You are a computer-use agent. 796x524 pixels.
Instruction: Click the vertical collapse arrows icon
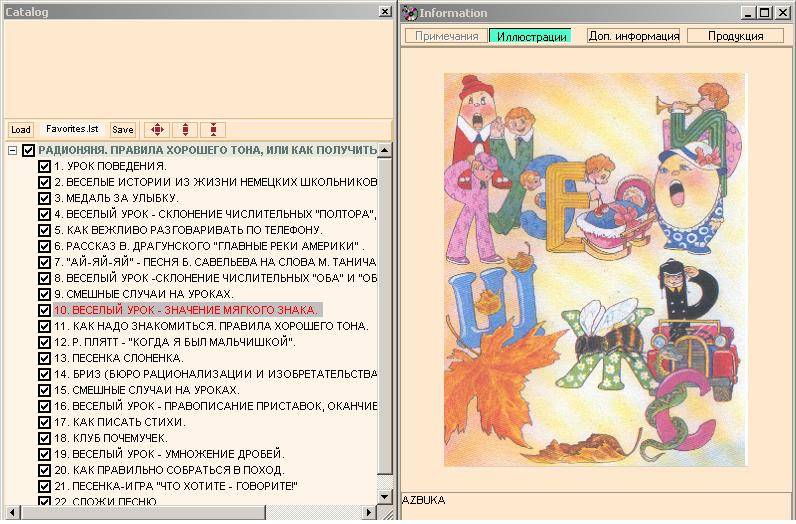(213, 129)
